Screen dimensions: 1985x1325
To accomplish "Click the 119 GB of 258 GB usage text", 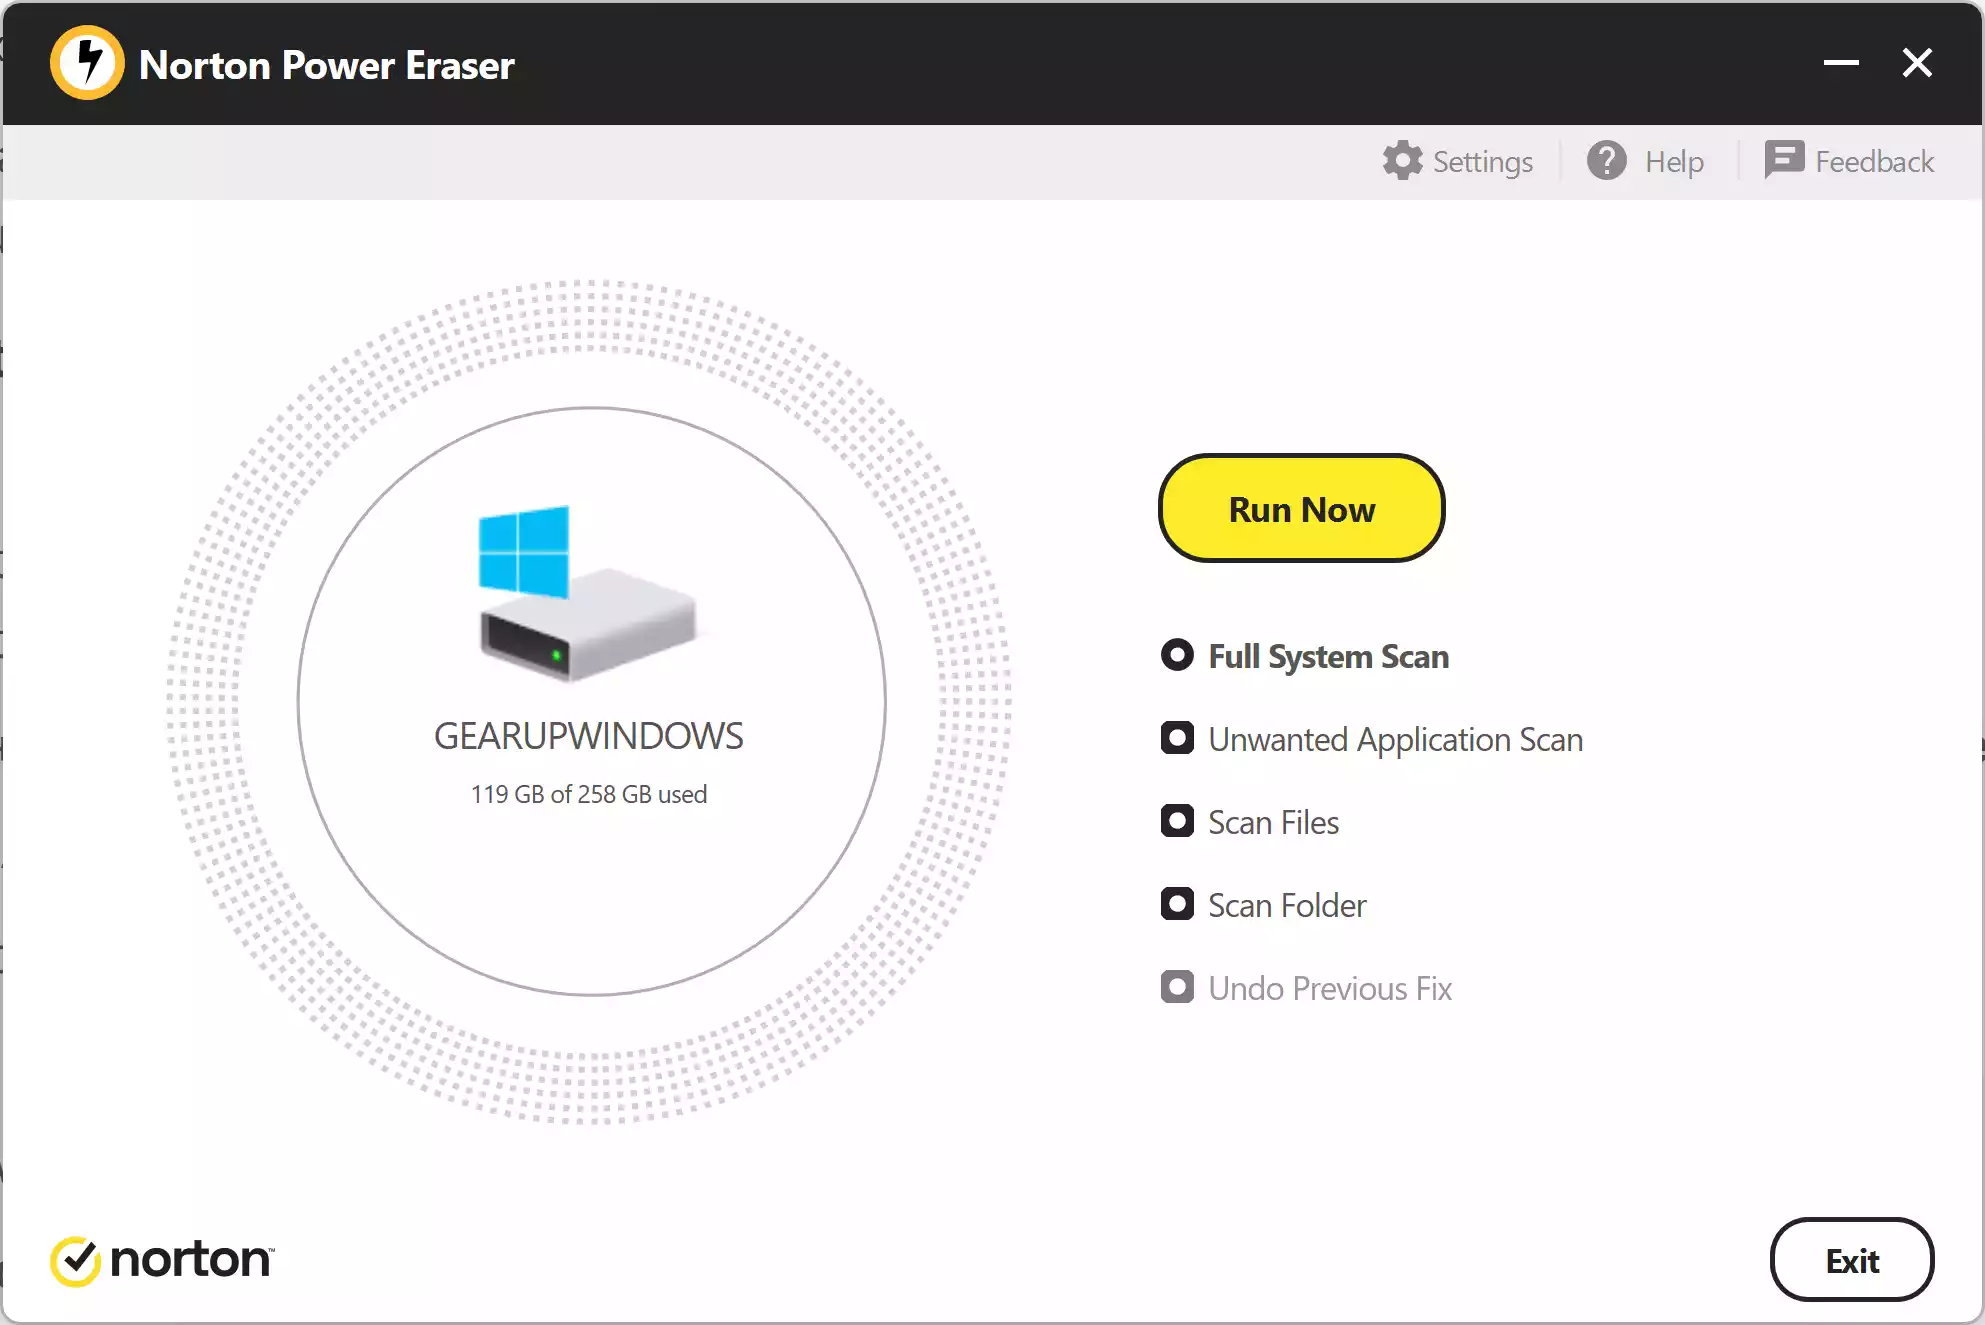I will point(589,793).
